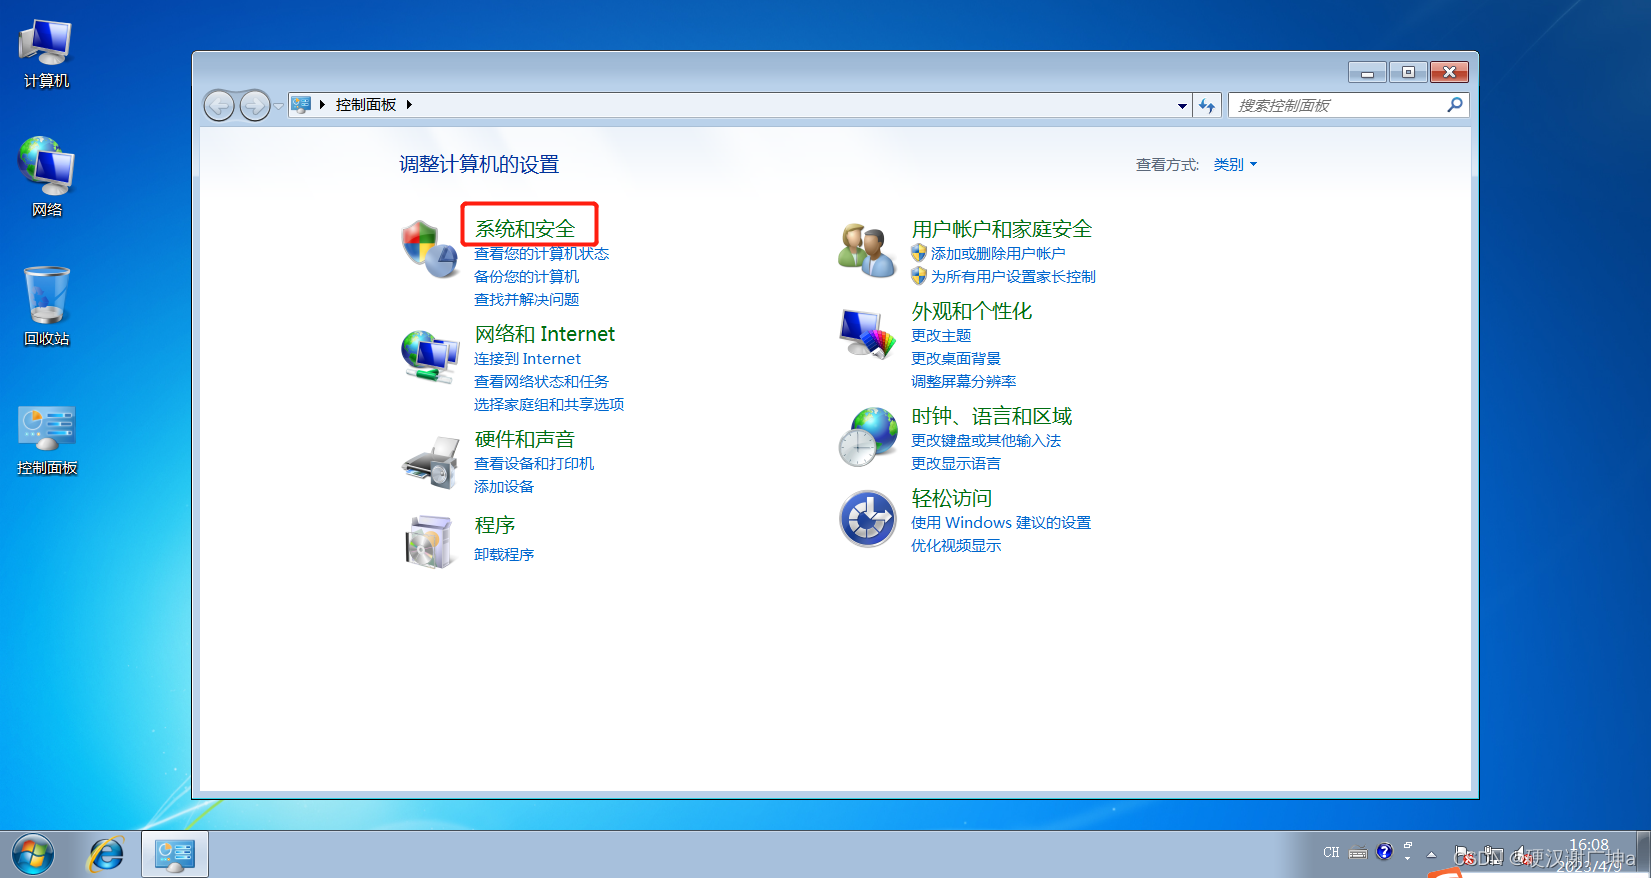Open the System and Security shield icon
Screen dimensions: 1651x878
[429, 249]
